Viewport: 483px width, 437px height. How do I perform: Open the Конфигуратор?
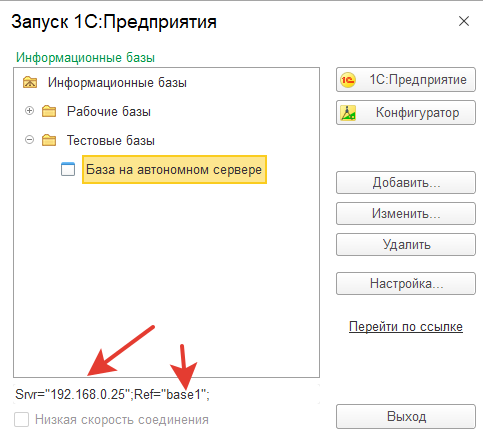(x=406, y=113)
